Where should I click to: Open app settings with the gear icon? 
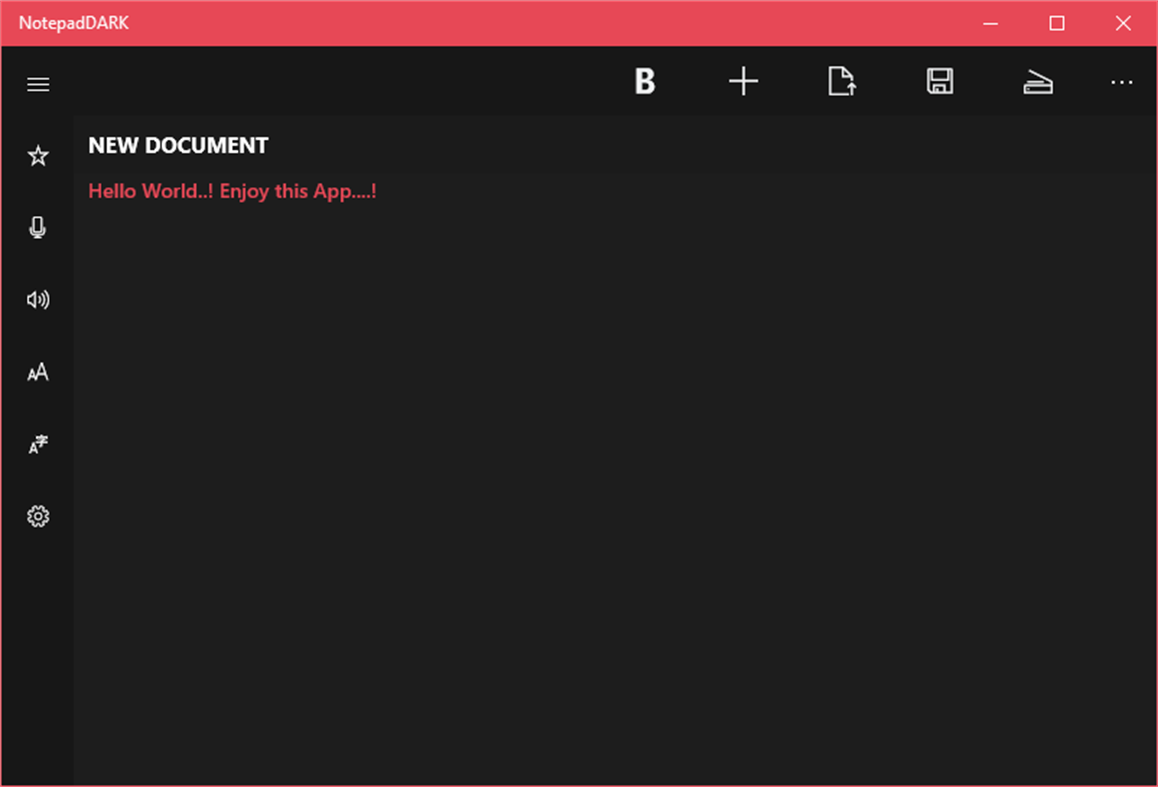38,515
